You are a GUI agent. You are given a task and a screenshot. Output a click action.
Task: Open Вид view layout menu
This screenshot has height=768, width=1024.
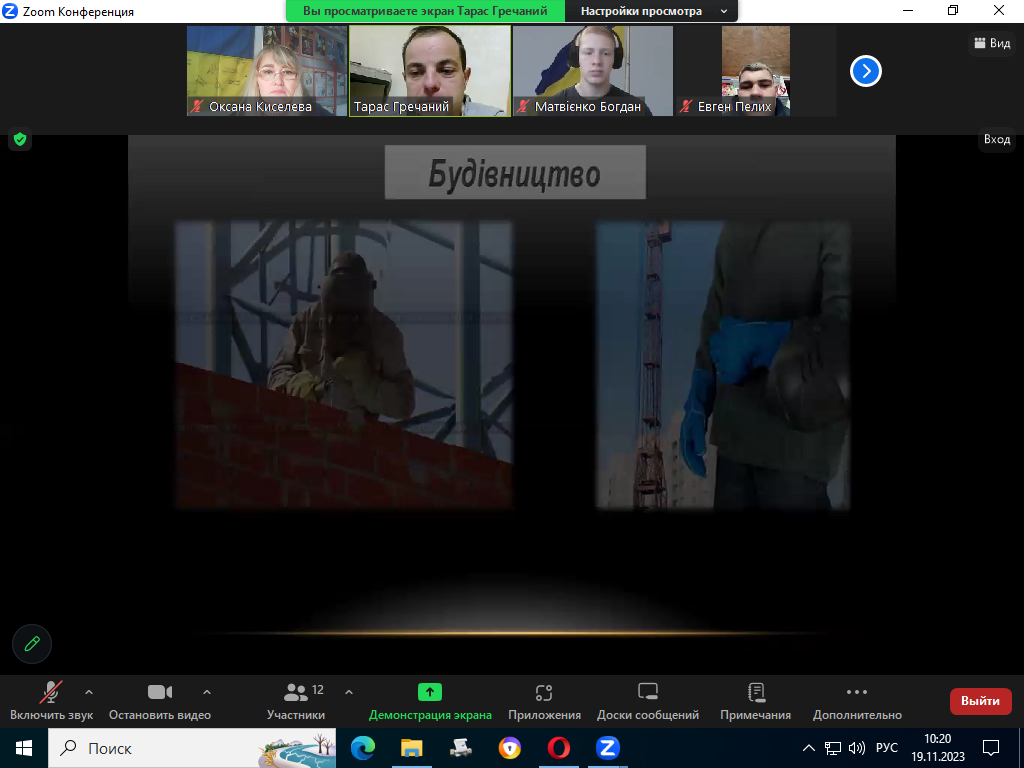click(992, 43)
